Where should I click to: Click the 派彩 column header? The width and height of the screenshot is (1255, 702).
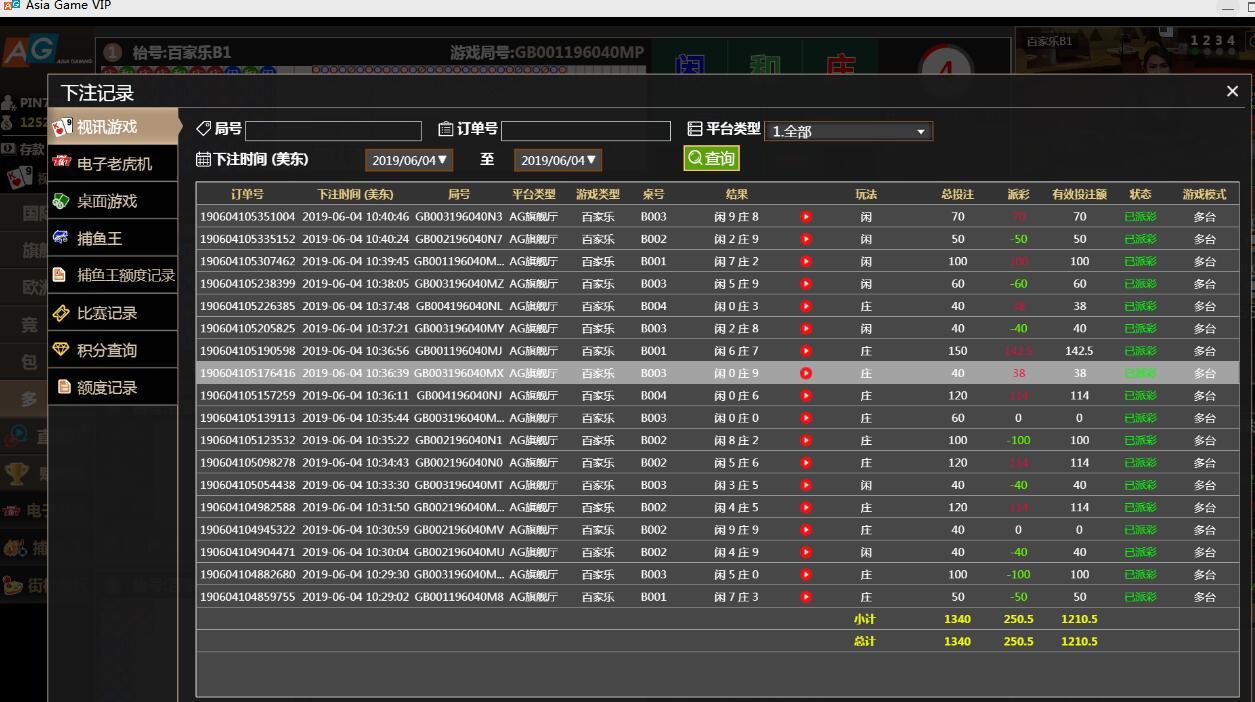(x=1018, y=194)
